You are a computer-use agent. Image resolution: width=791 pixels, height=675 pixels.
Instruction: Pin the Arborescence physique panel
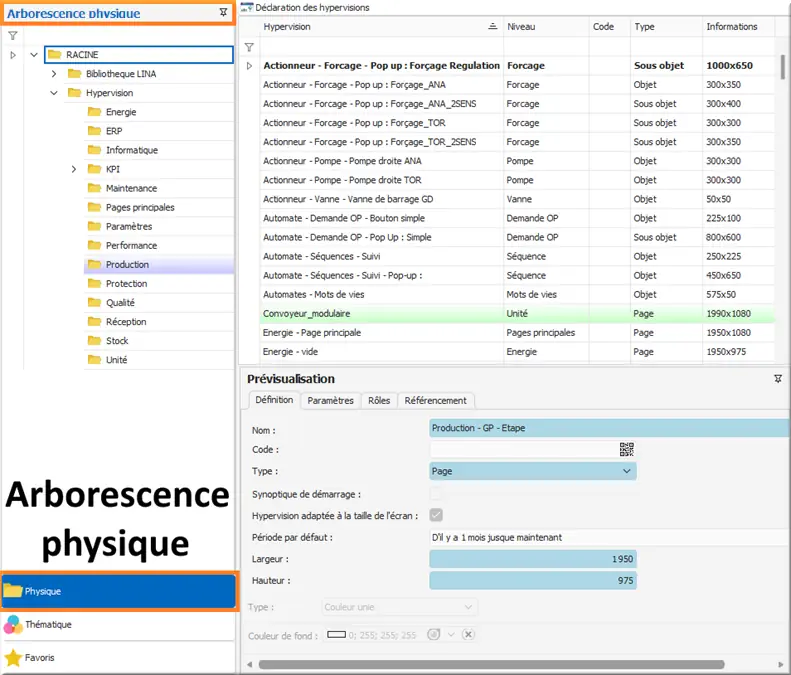point(223,13)
